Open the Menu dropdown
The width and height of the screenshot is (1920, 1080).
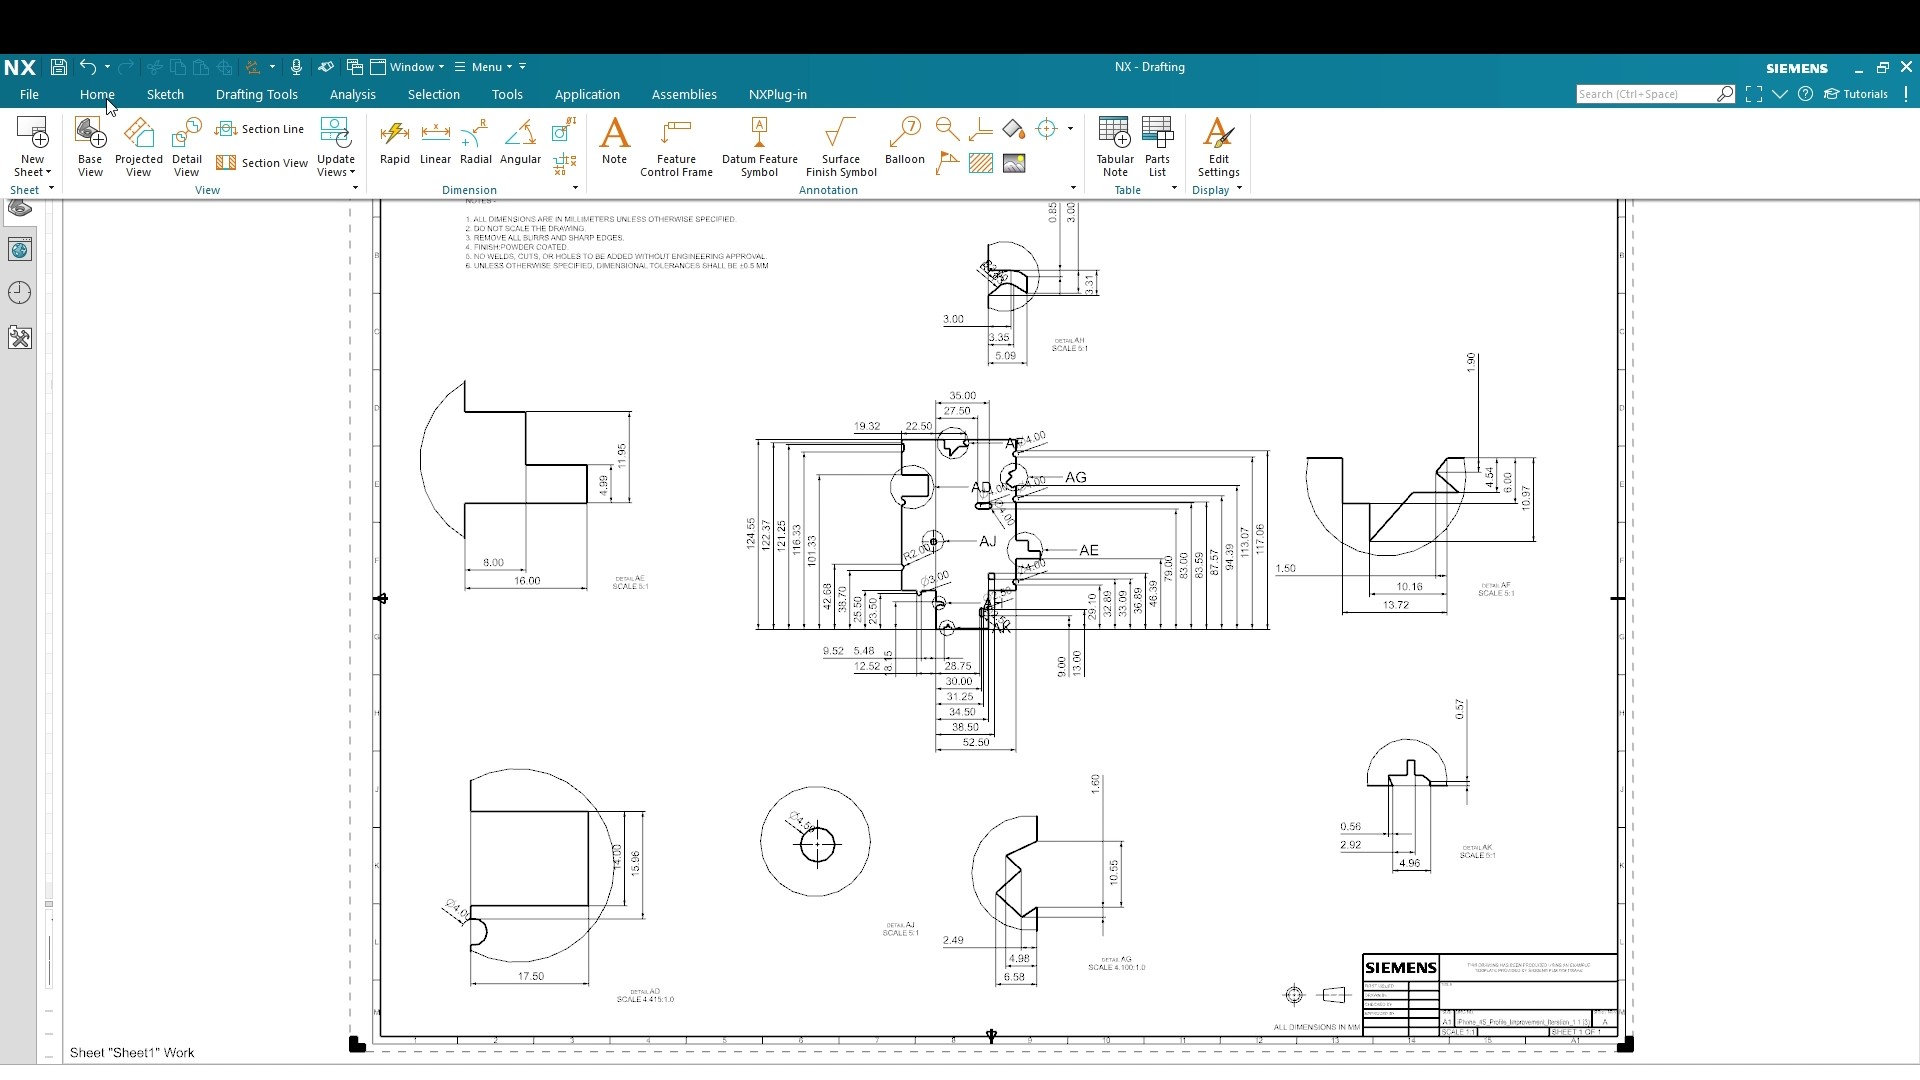point(487,66)
